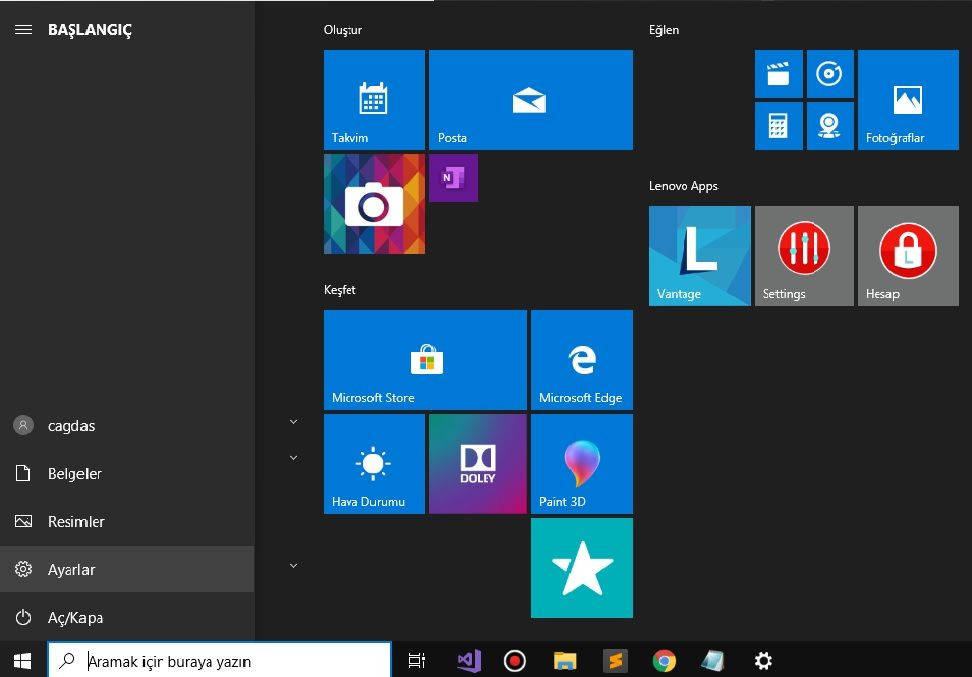This screenshot has height=677, width=972.
Task: Launch the Paint 3D tile
Action: [581, 464]
